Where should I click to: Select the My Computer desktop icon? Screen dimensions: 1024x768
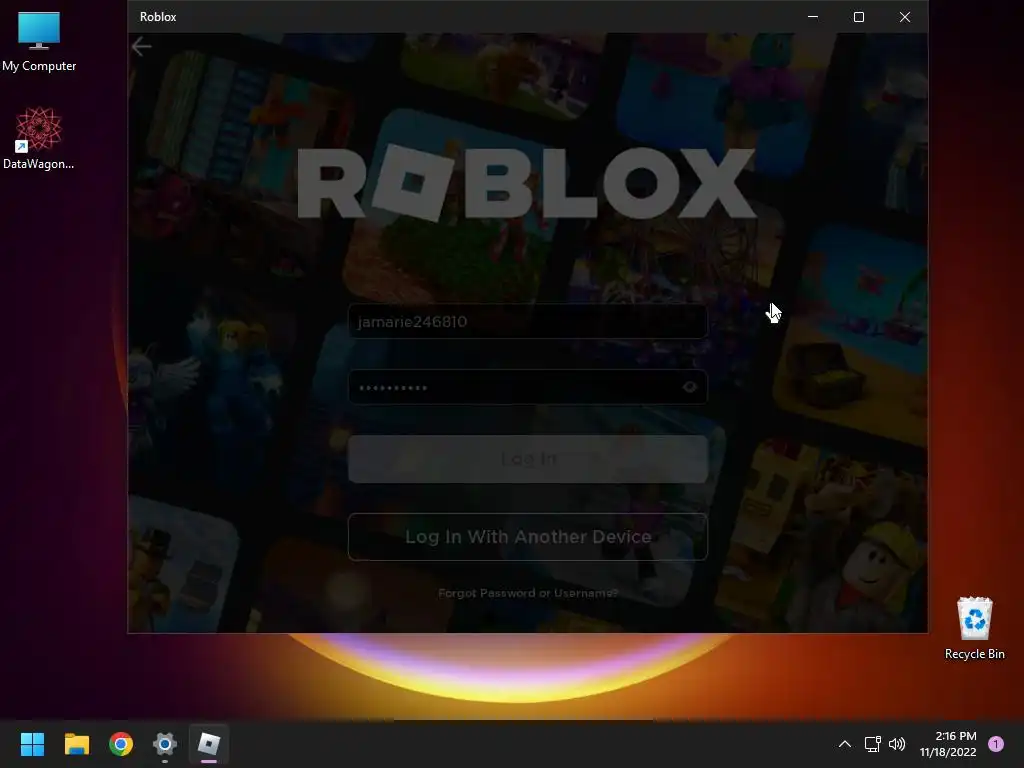click(39, 42)
